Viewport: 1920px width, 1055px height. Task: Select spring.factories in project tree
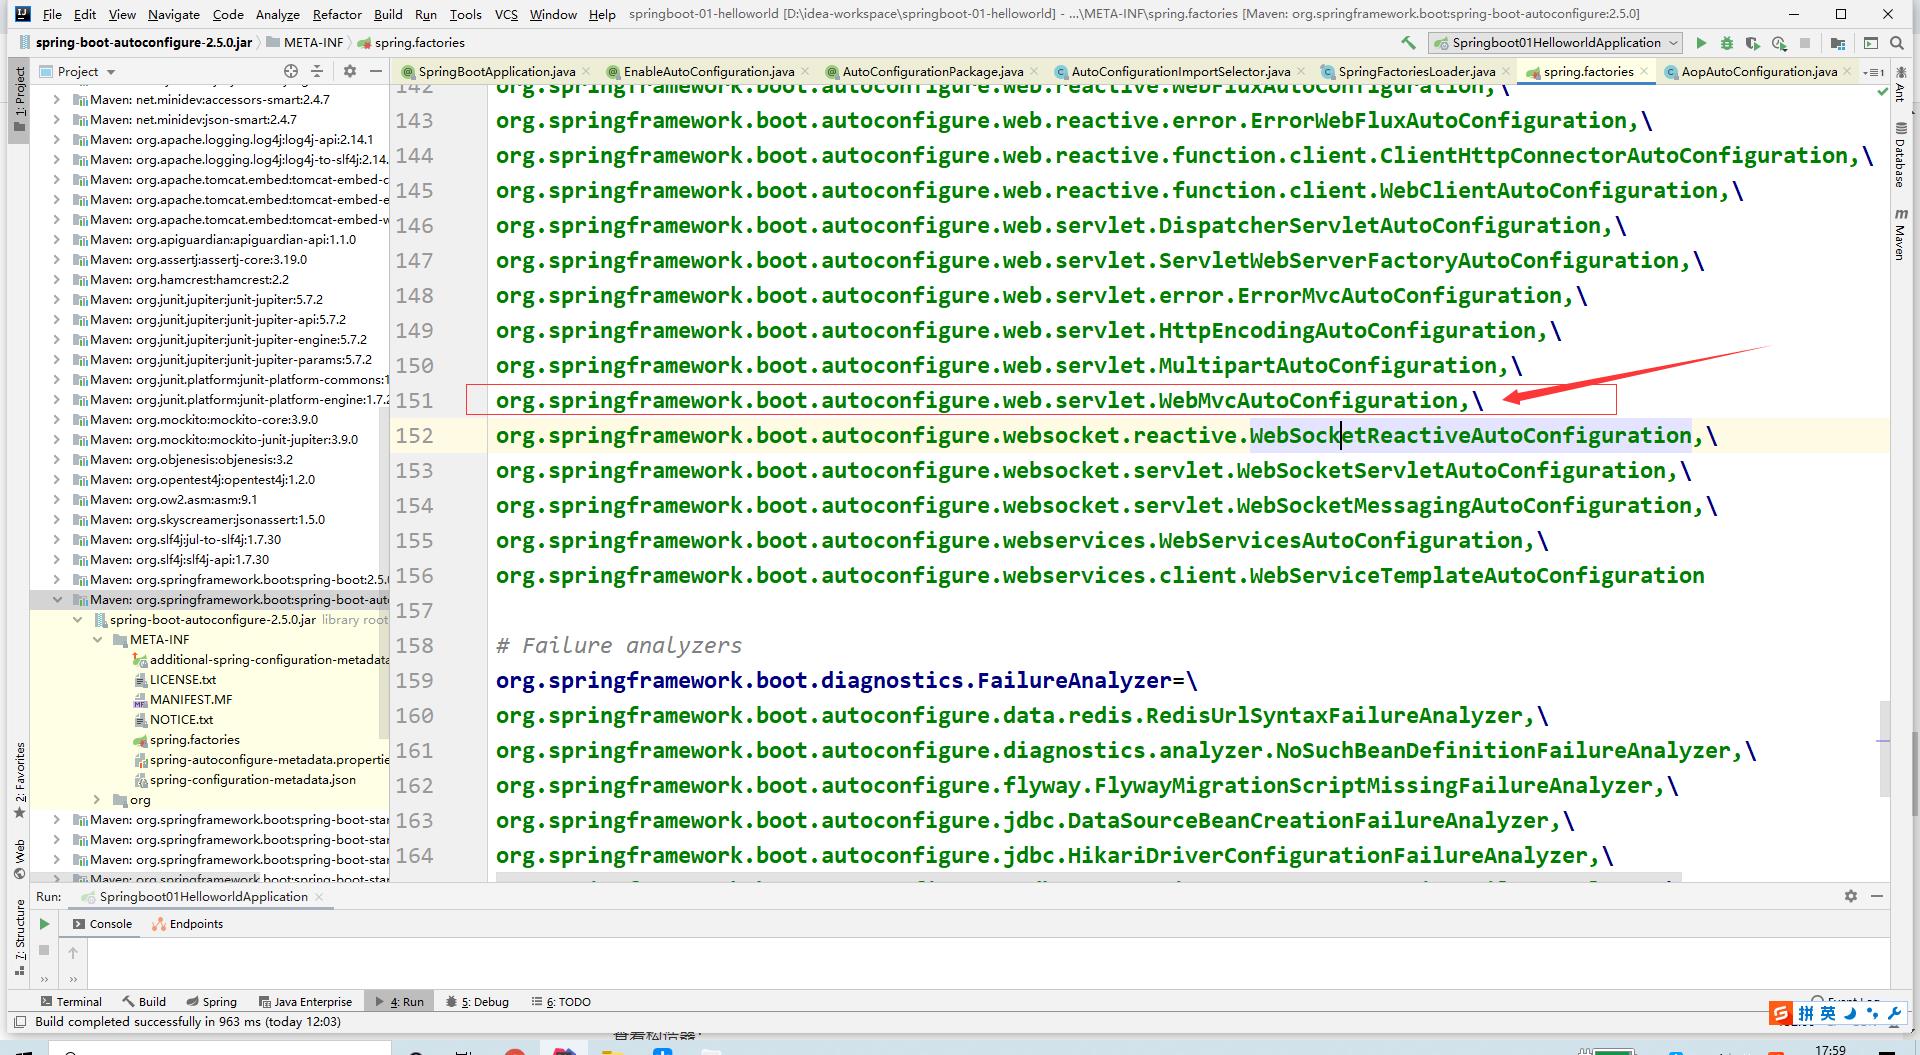(187, 740)
